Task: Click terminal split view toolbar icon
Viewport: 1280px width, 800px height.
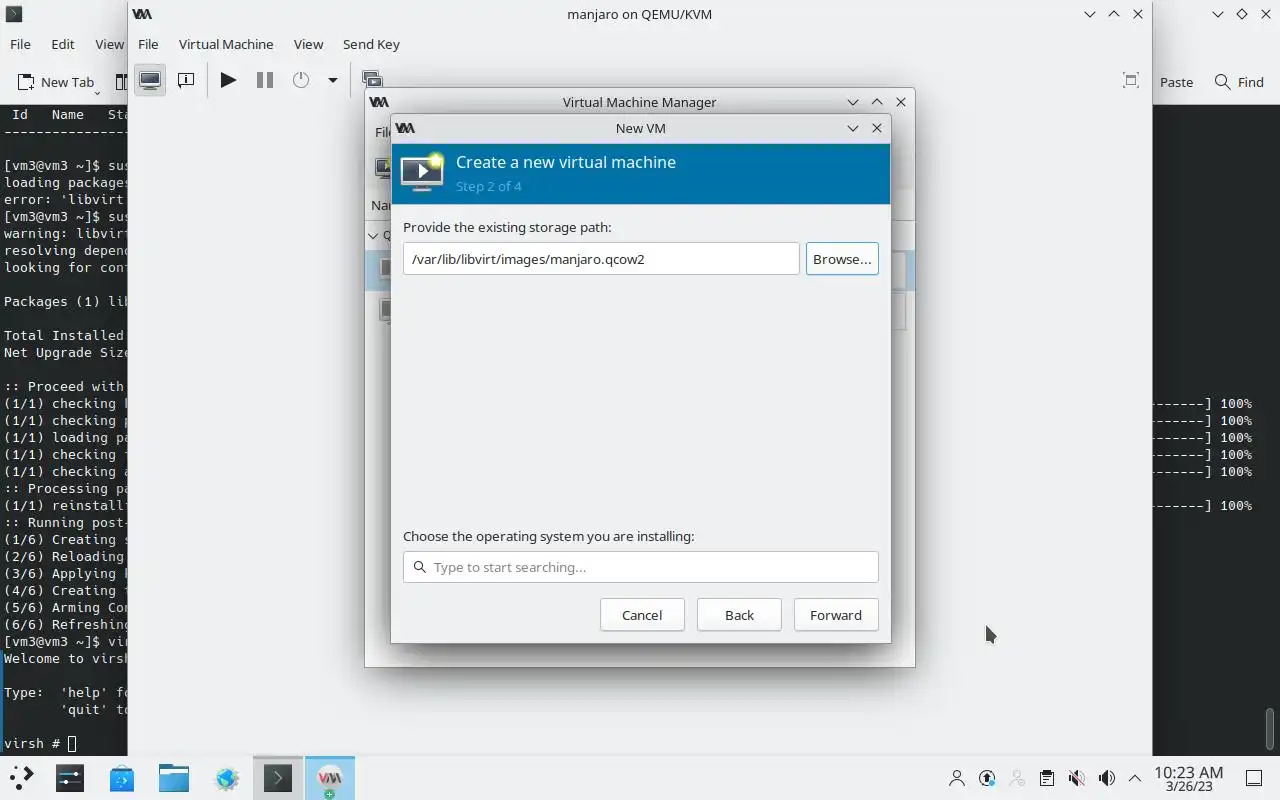Action: click(x=121, y=82)
